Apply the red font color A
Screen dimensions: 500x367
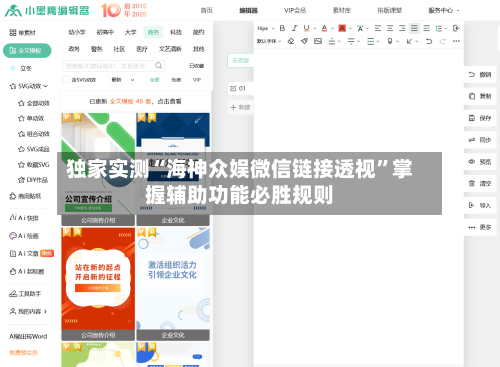pyautogui.click(x=324, y=28)
